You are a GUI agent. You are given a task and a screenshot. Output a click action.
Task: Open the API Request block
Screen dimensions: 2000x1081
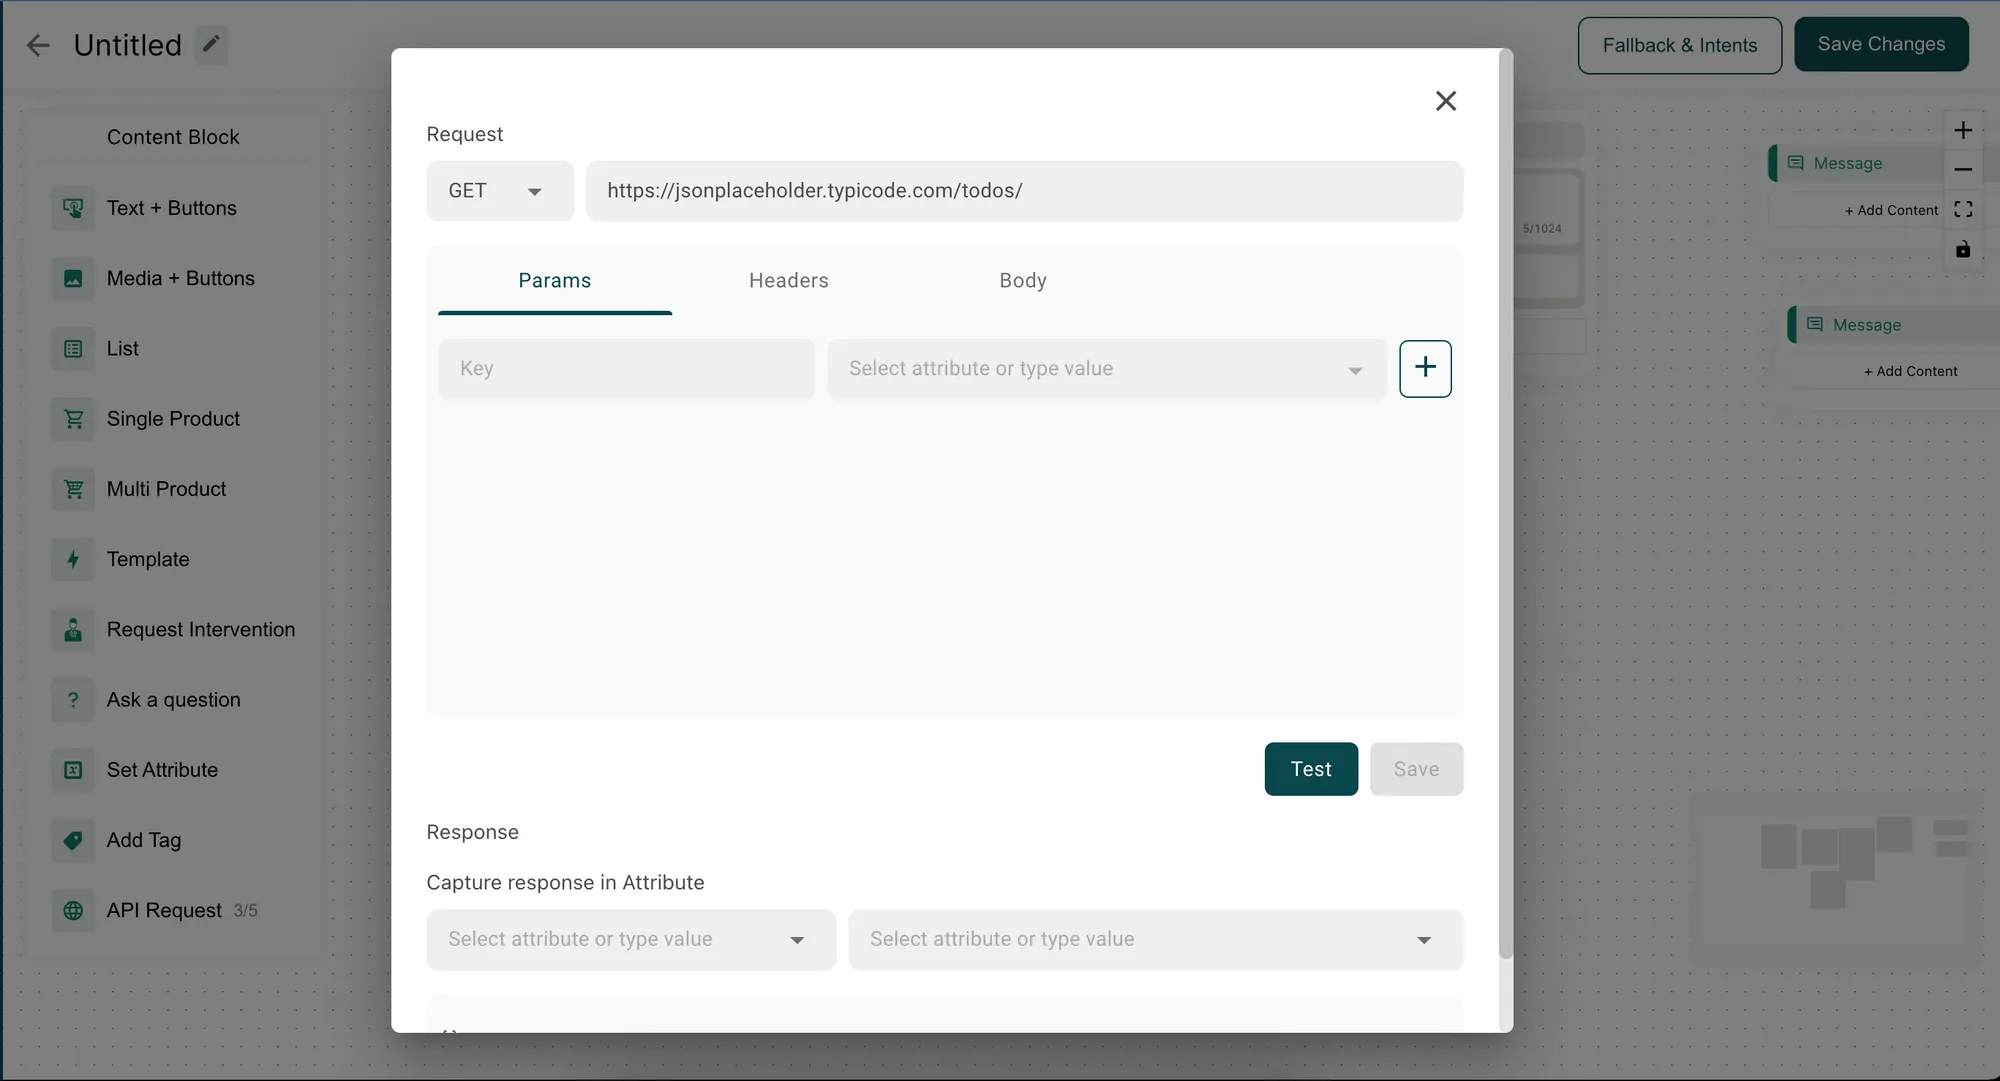(x=163, y=910)
